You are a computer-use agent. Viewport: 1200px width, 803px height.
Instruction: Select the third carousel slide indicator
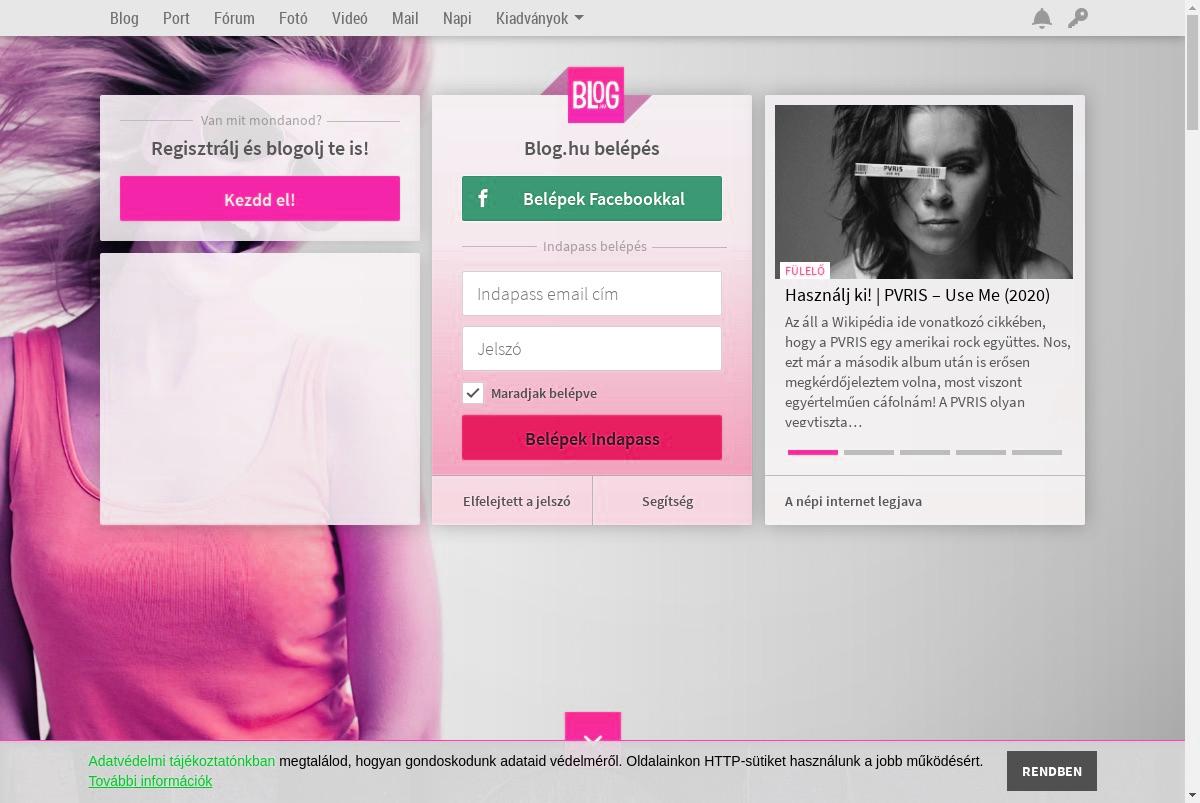tap(925, 452)
